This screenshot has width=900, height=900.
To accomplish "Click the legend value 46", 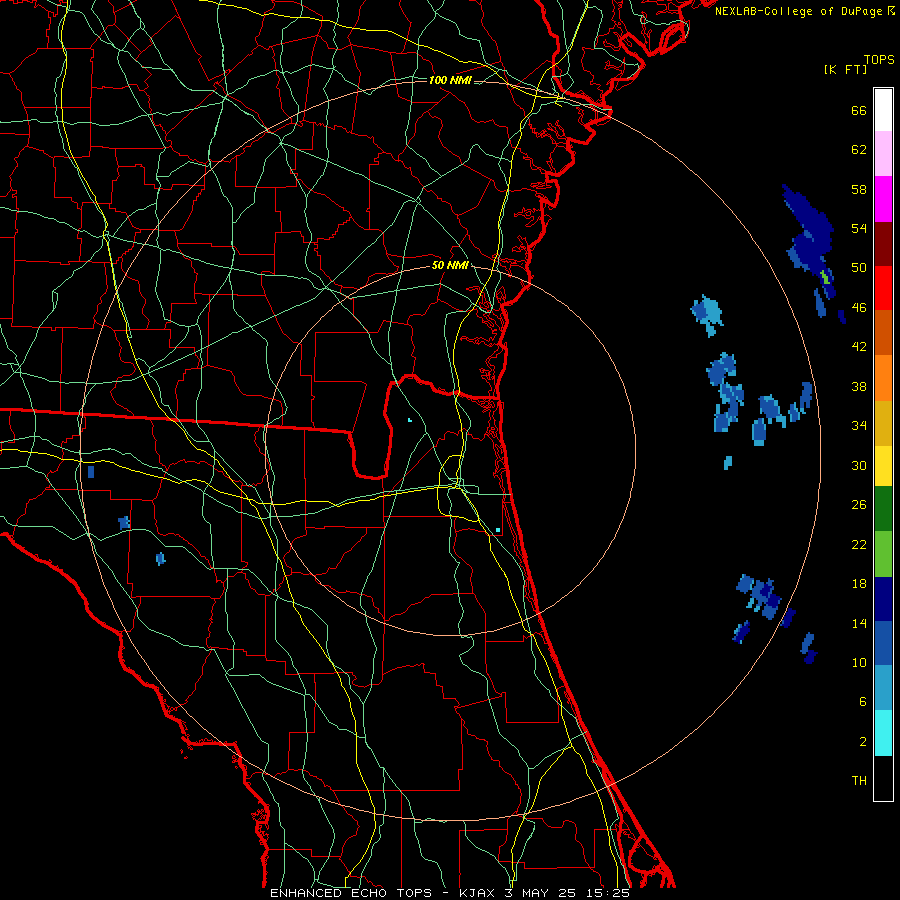I will pyautogui.click(x=859, y=307).
